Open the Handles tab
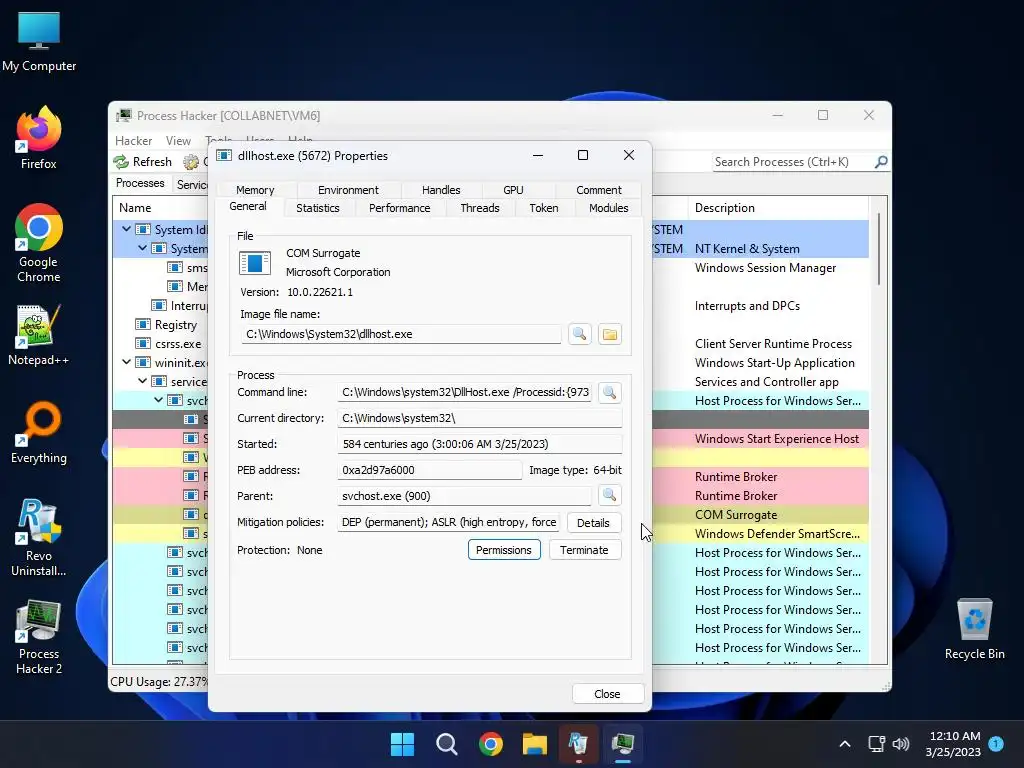Image resolution: width=1024 pixels, height=768 pixels. click(441, 190)
